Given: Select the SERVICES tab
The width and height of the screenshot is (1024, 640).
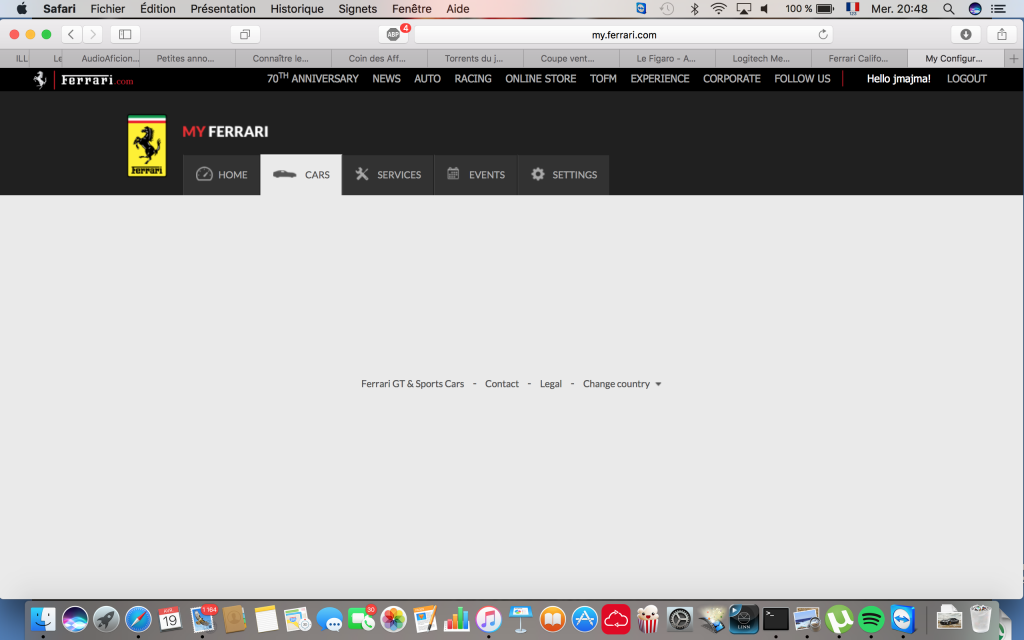Looking at the screenshot, I should click(388, 175).
